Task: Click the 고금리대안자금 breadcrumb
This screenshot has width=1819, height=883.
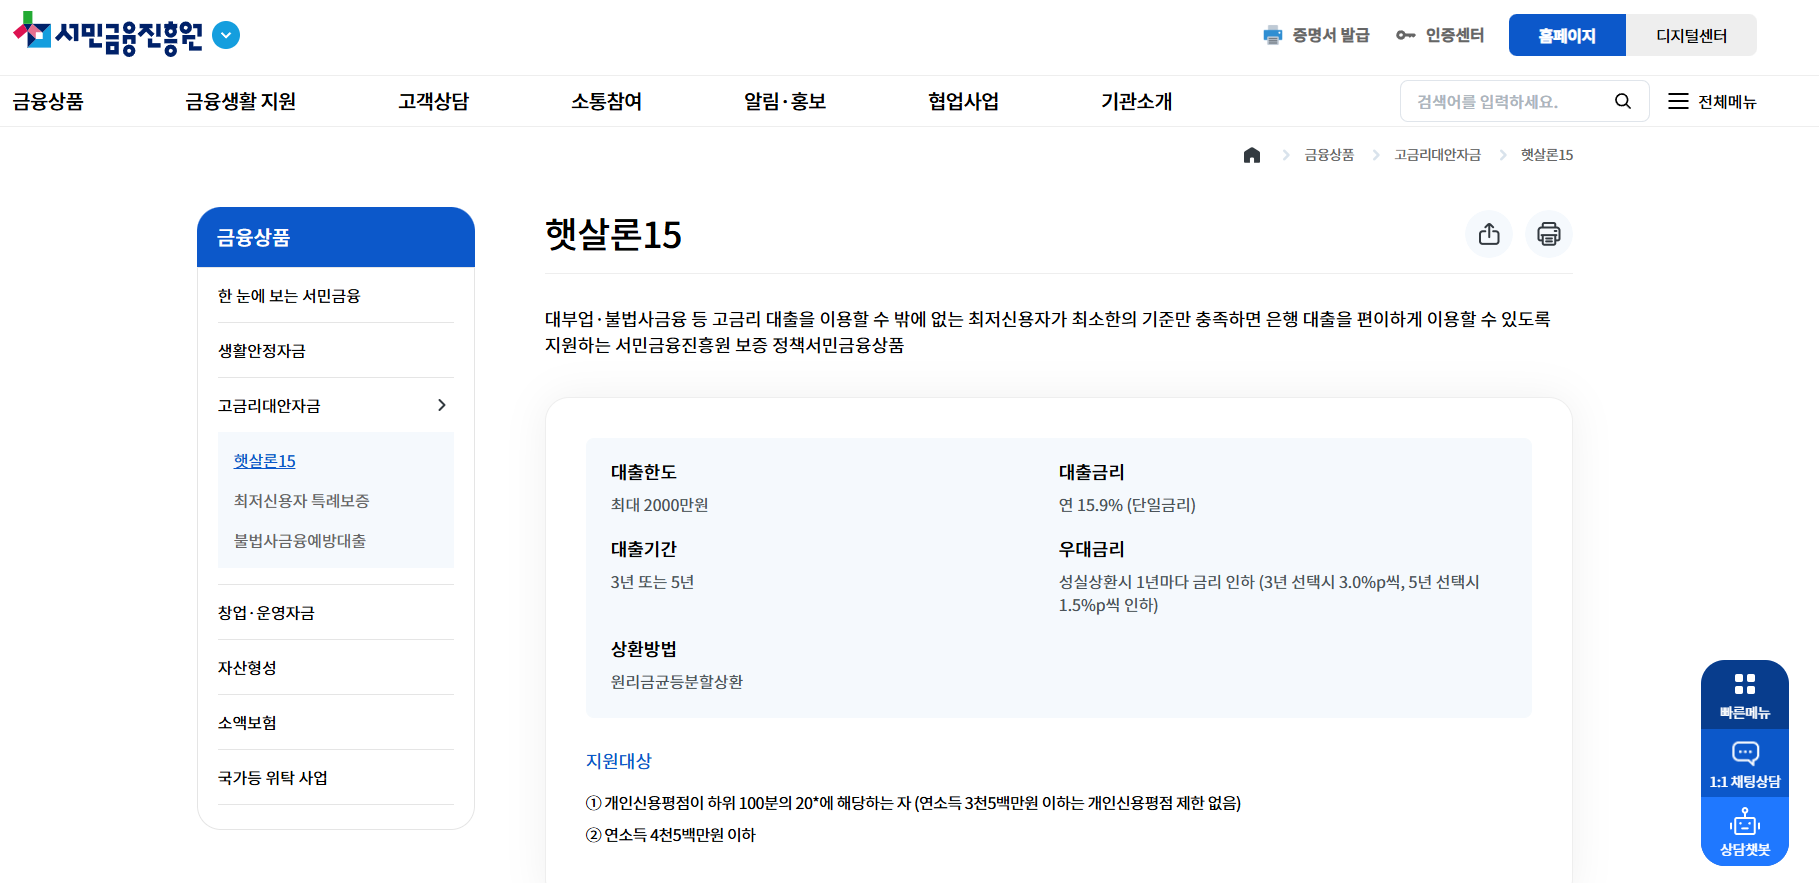Action: tap(1437, 155)
